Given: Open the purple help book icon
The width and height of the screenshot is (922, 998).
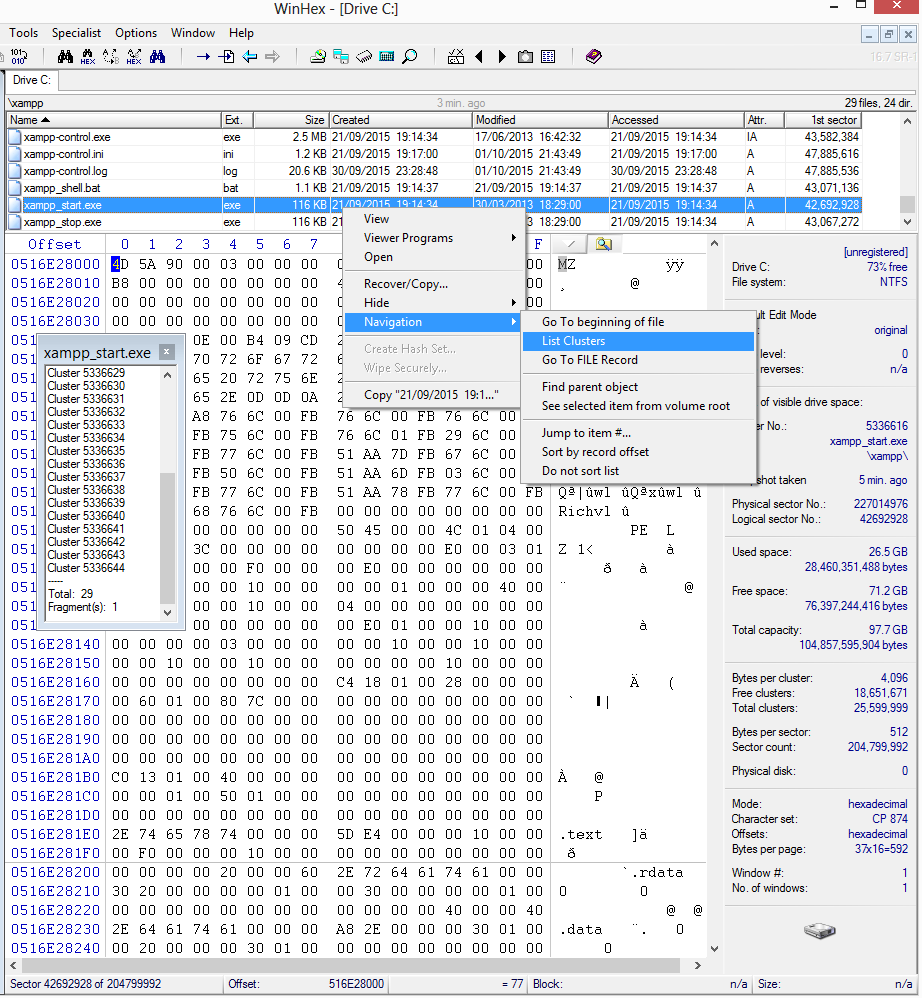Looking at the screenshot, I should pyautogui.click(x=594, y=57).
